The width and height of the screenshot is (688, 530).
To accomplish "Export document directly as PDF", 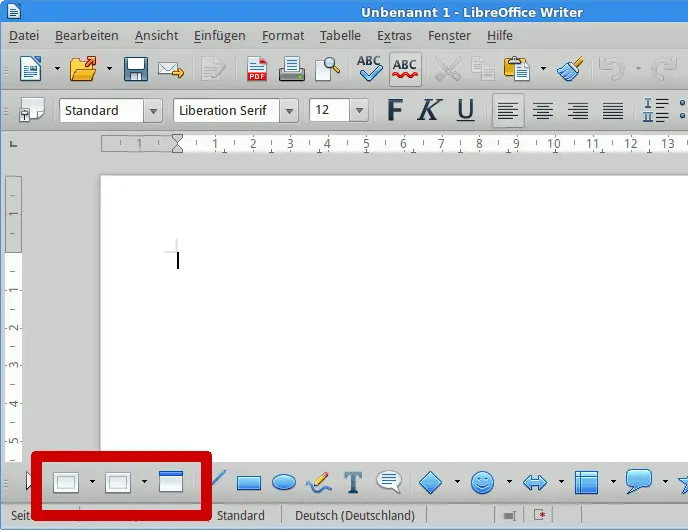I will click(x=257, y=69).
